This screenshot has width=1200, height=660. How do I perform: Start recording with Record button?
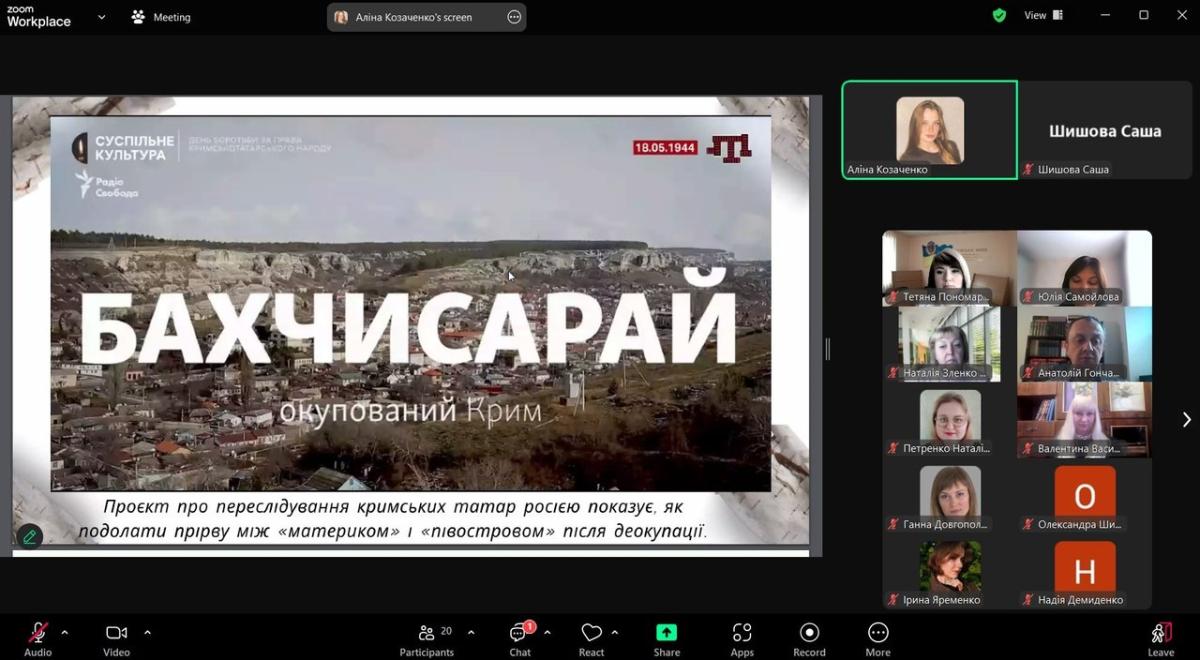tap(809, 637)
